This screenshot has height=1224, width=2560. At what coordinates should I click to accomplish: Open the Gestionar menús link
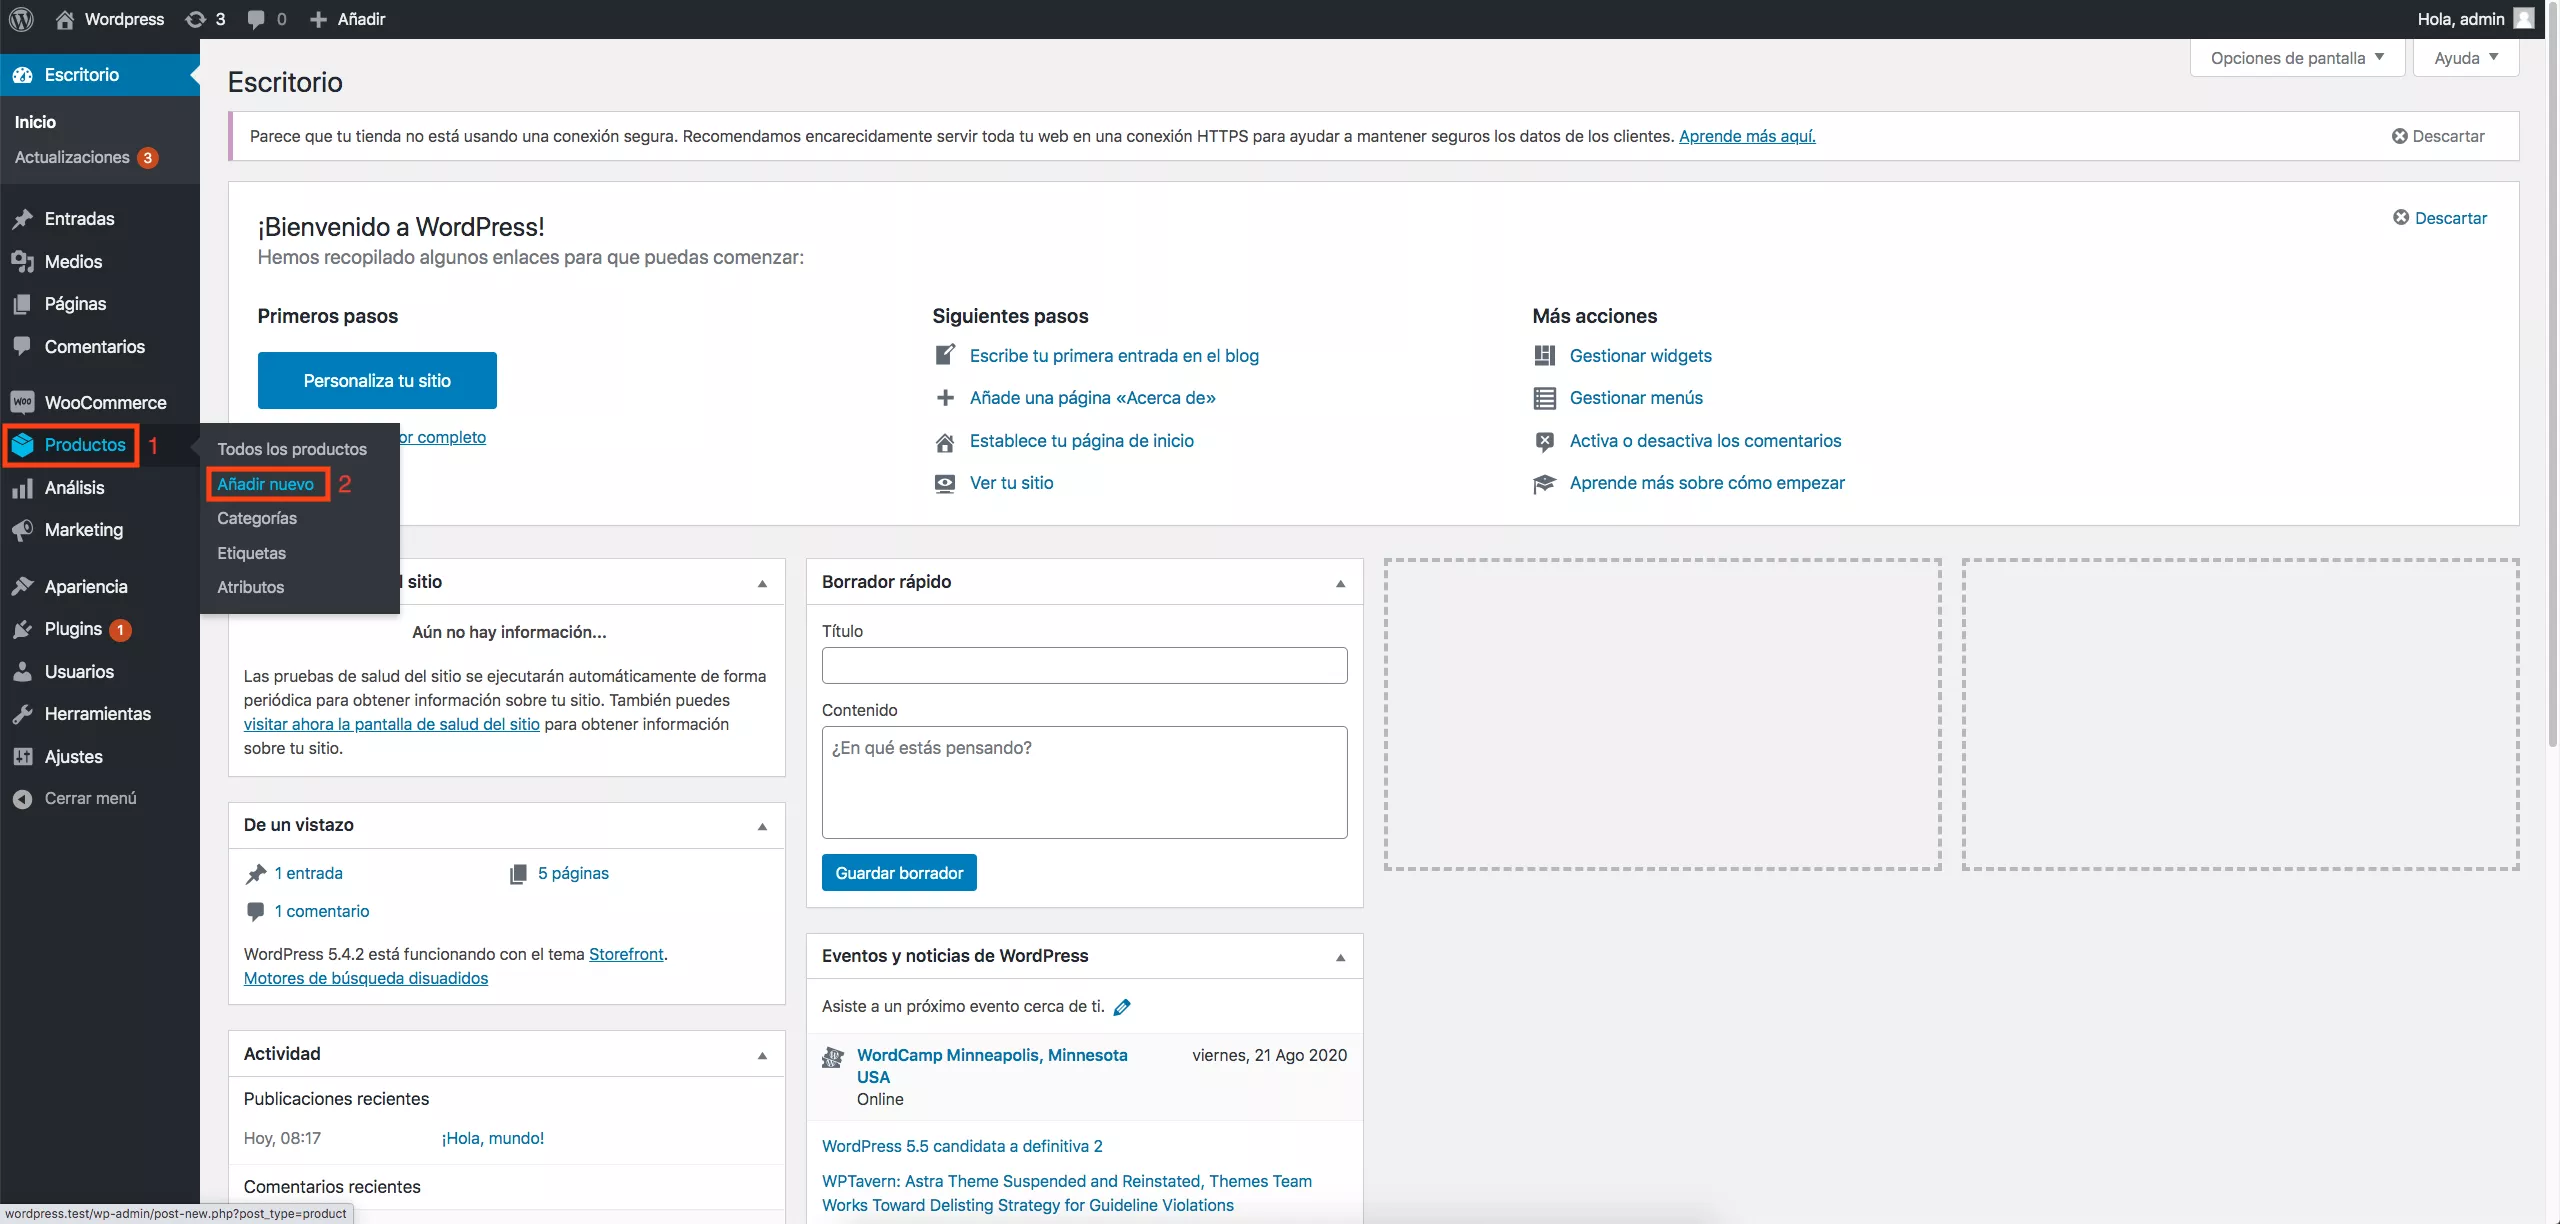pos(1636,398)
